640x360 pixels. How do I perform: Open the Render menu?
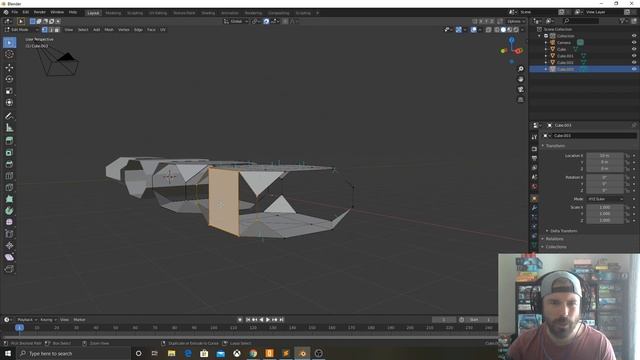click(40, 12)
